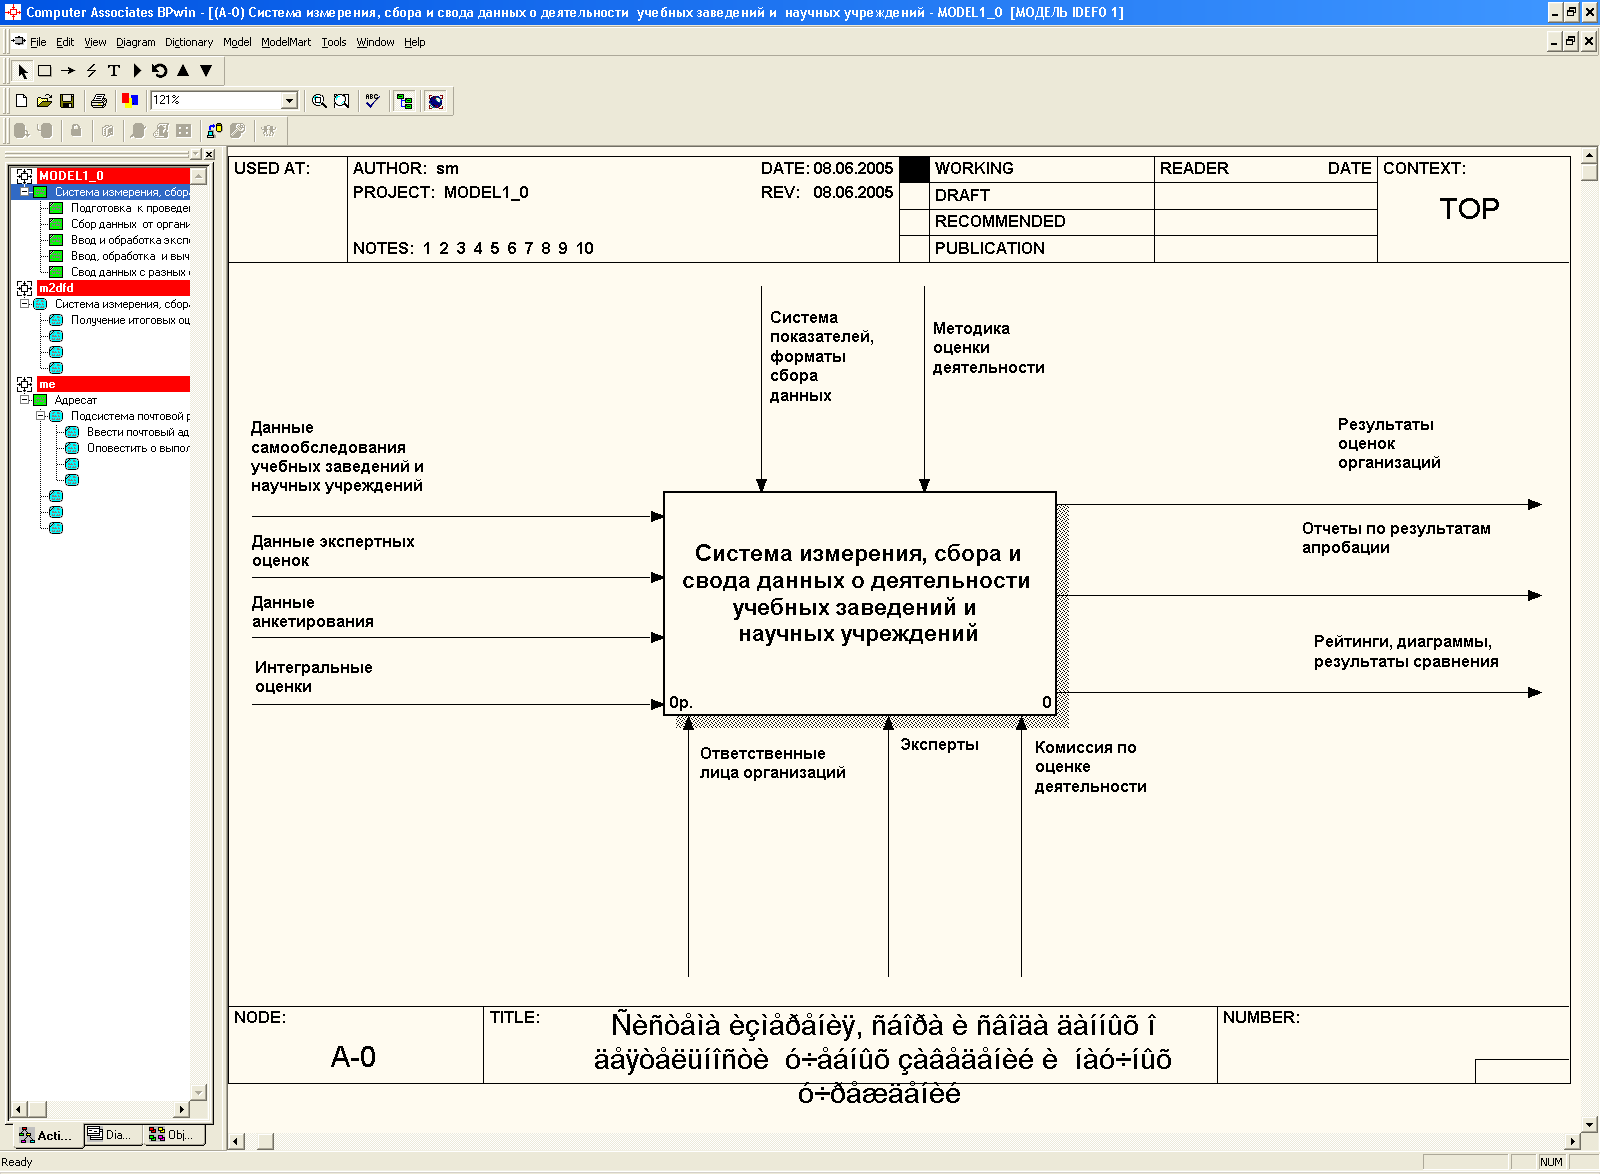Close the Model Explorer panel
This screenshot has height=1174, width=1600.
click(x=208, y=154)
